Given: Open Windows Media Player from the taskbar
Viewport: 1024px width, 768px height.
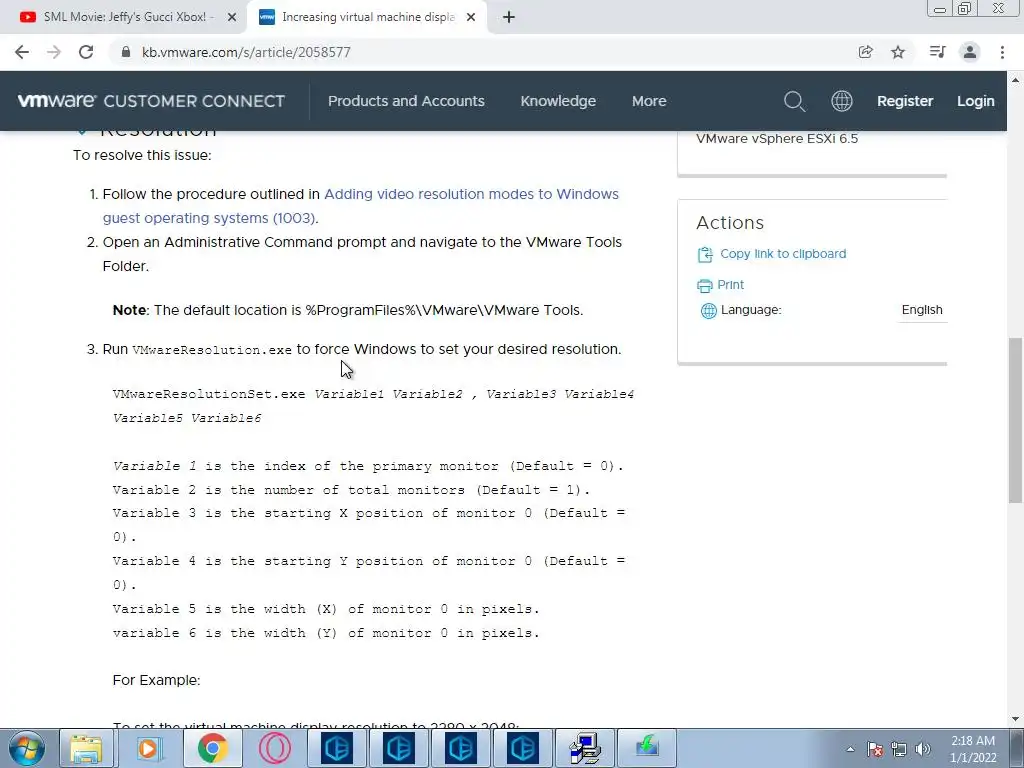Looking at the screenshot, I should click(149, 748).
